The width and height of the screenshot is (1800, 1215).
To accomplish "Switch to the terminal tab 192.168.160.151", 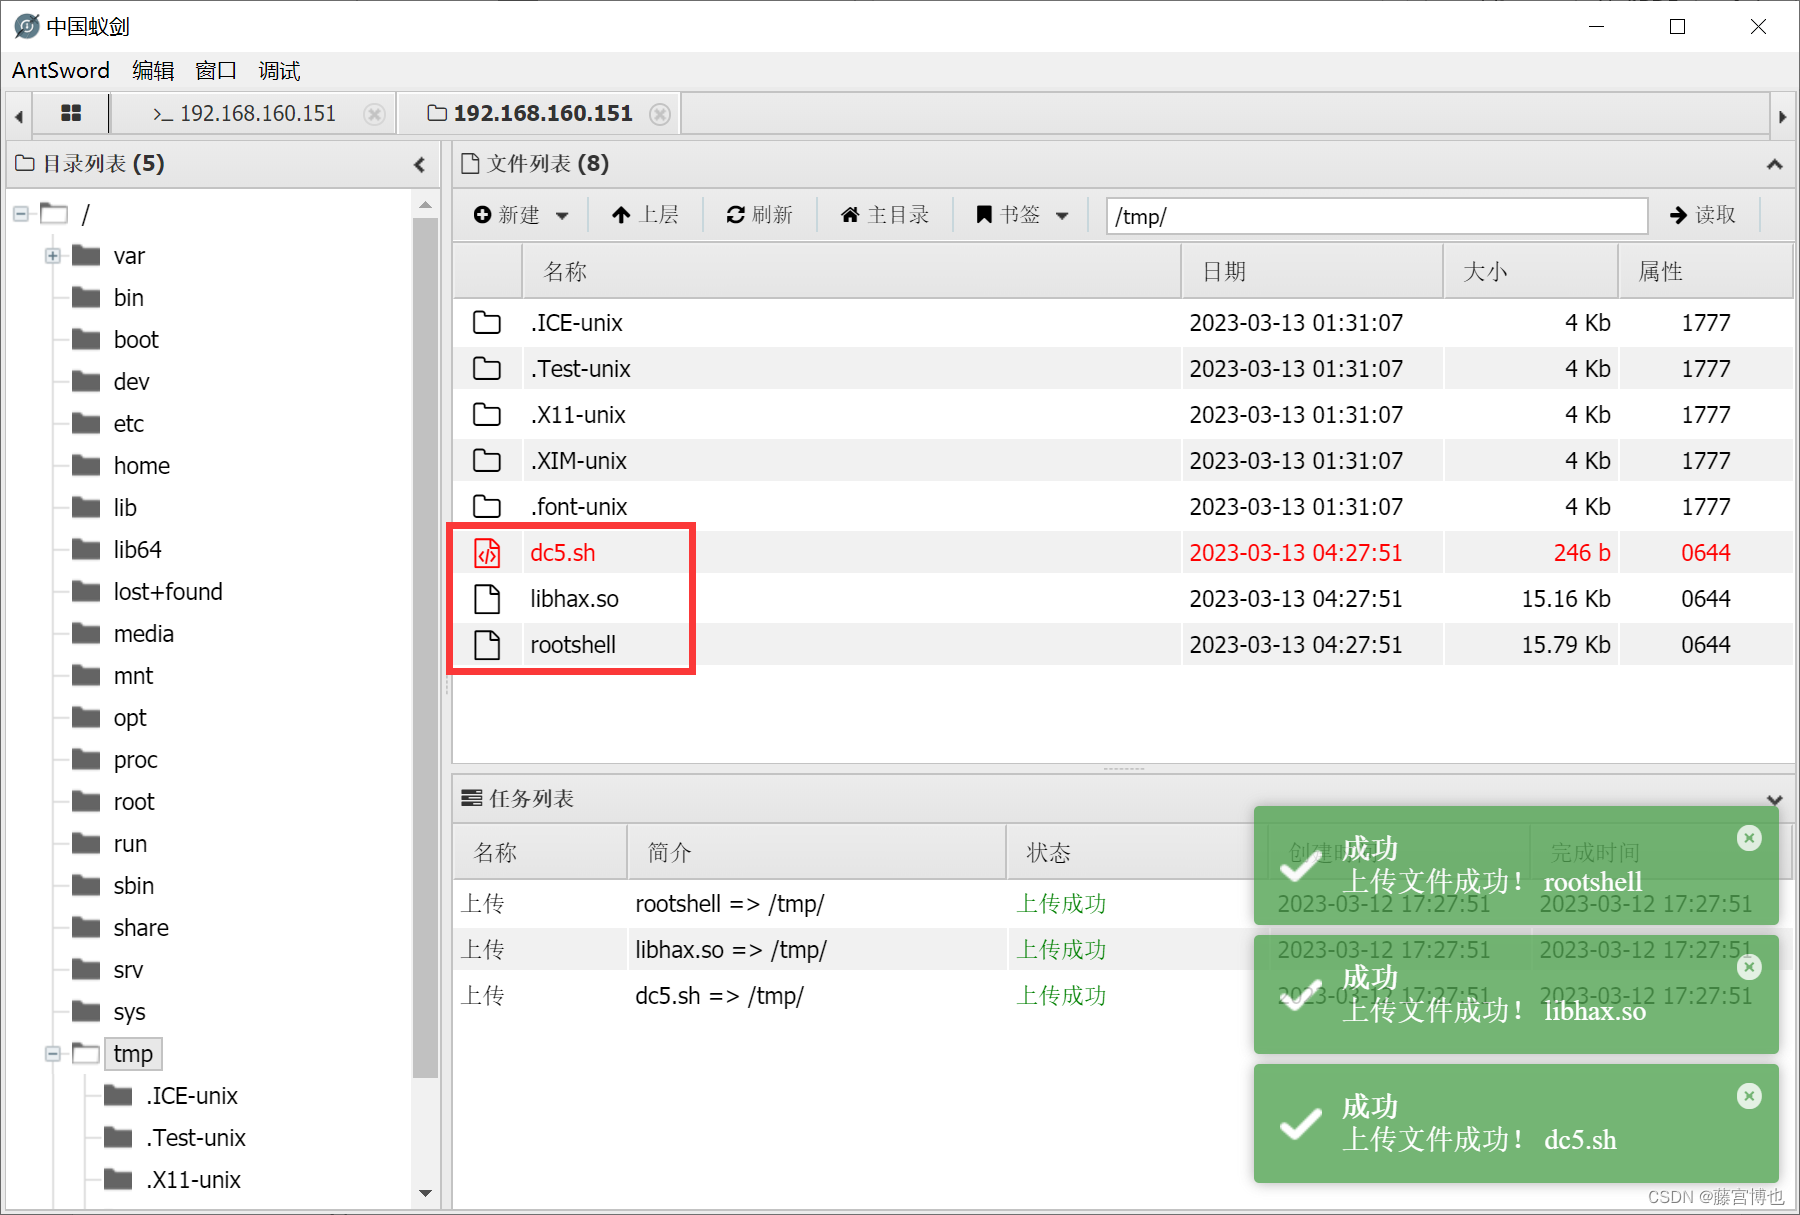I will [244, 114].
